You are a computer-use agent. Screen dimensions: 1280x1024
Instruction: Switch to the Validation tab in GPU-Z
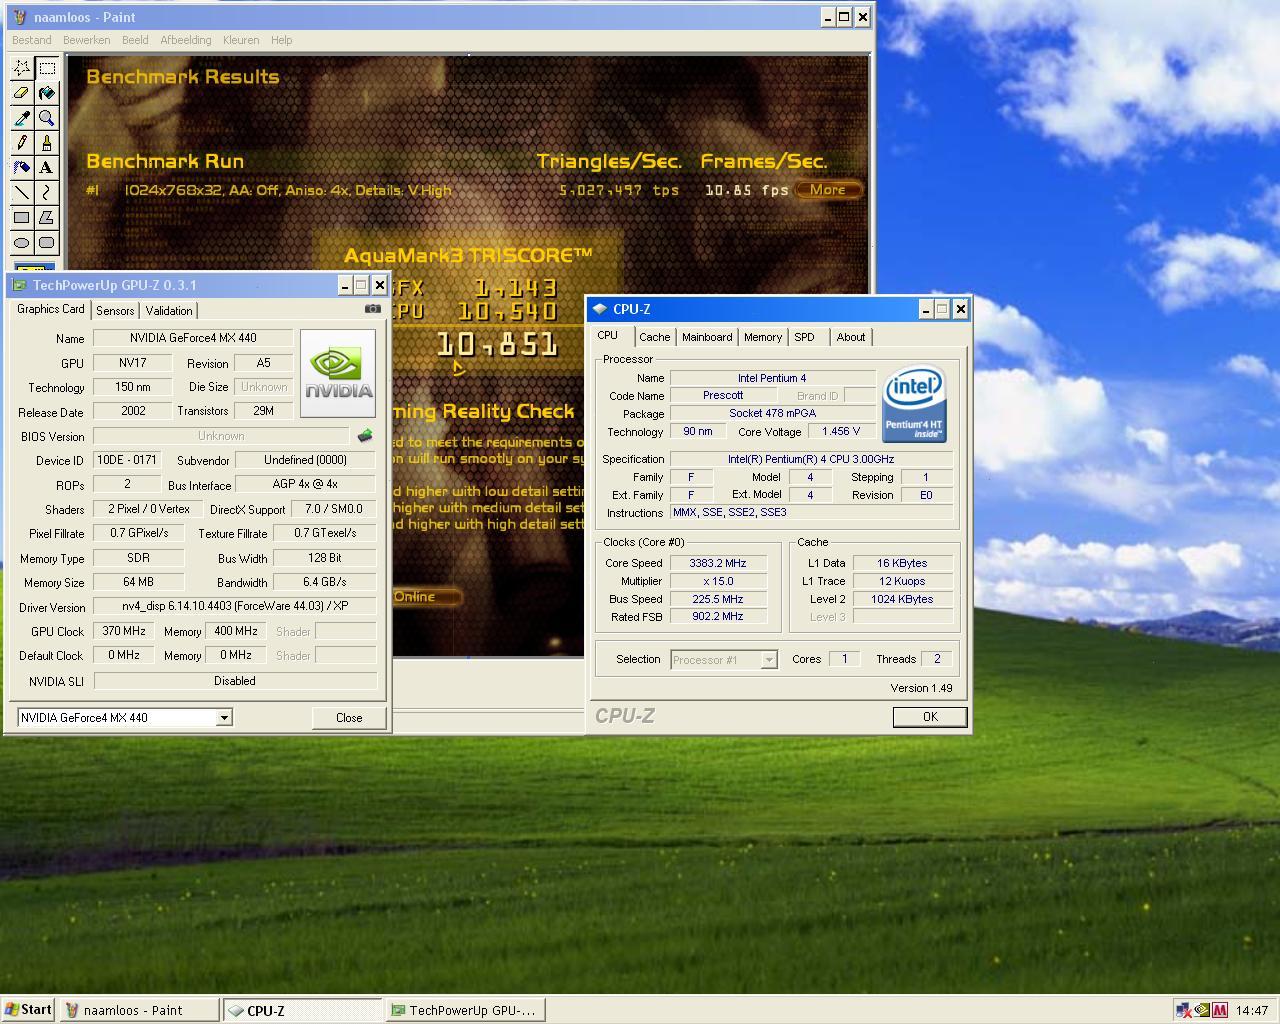pyautogui.click(x=169, y=311)
